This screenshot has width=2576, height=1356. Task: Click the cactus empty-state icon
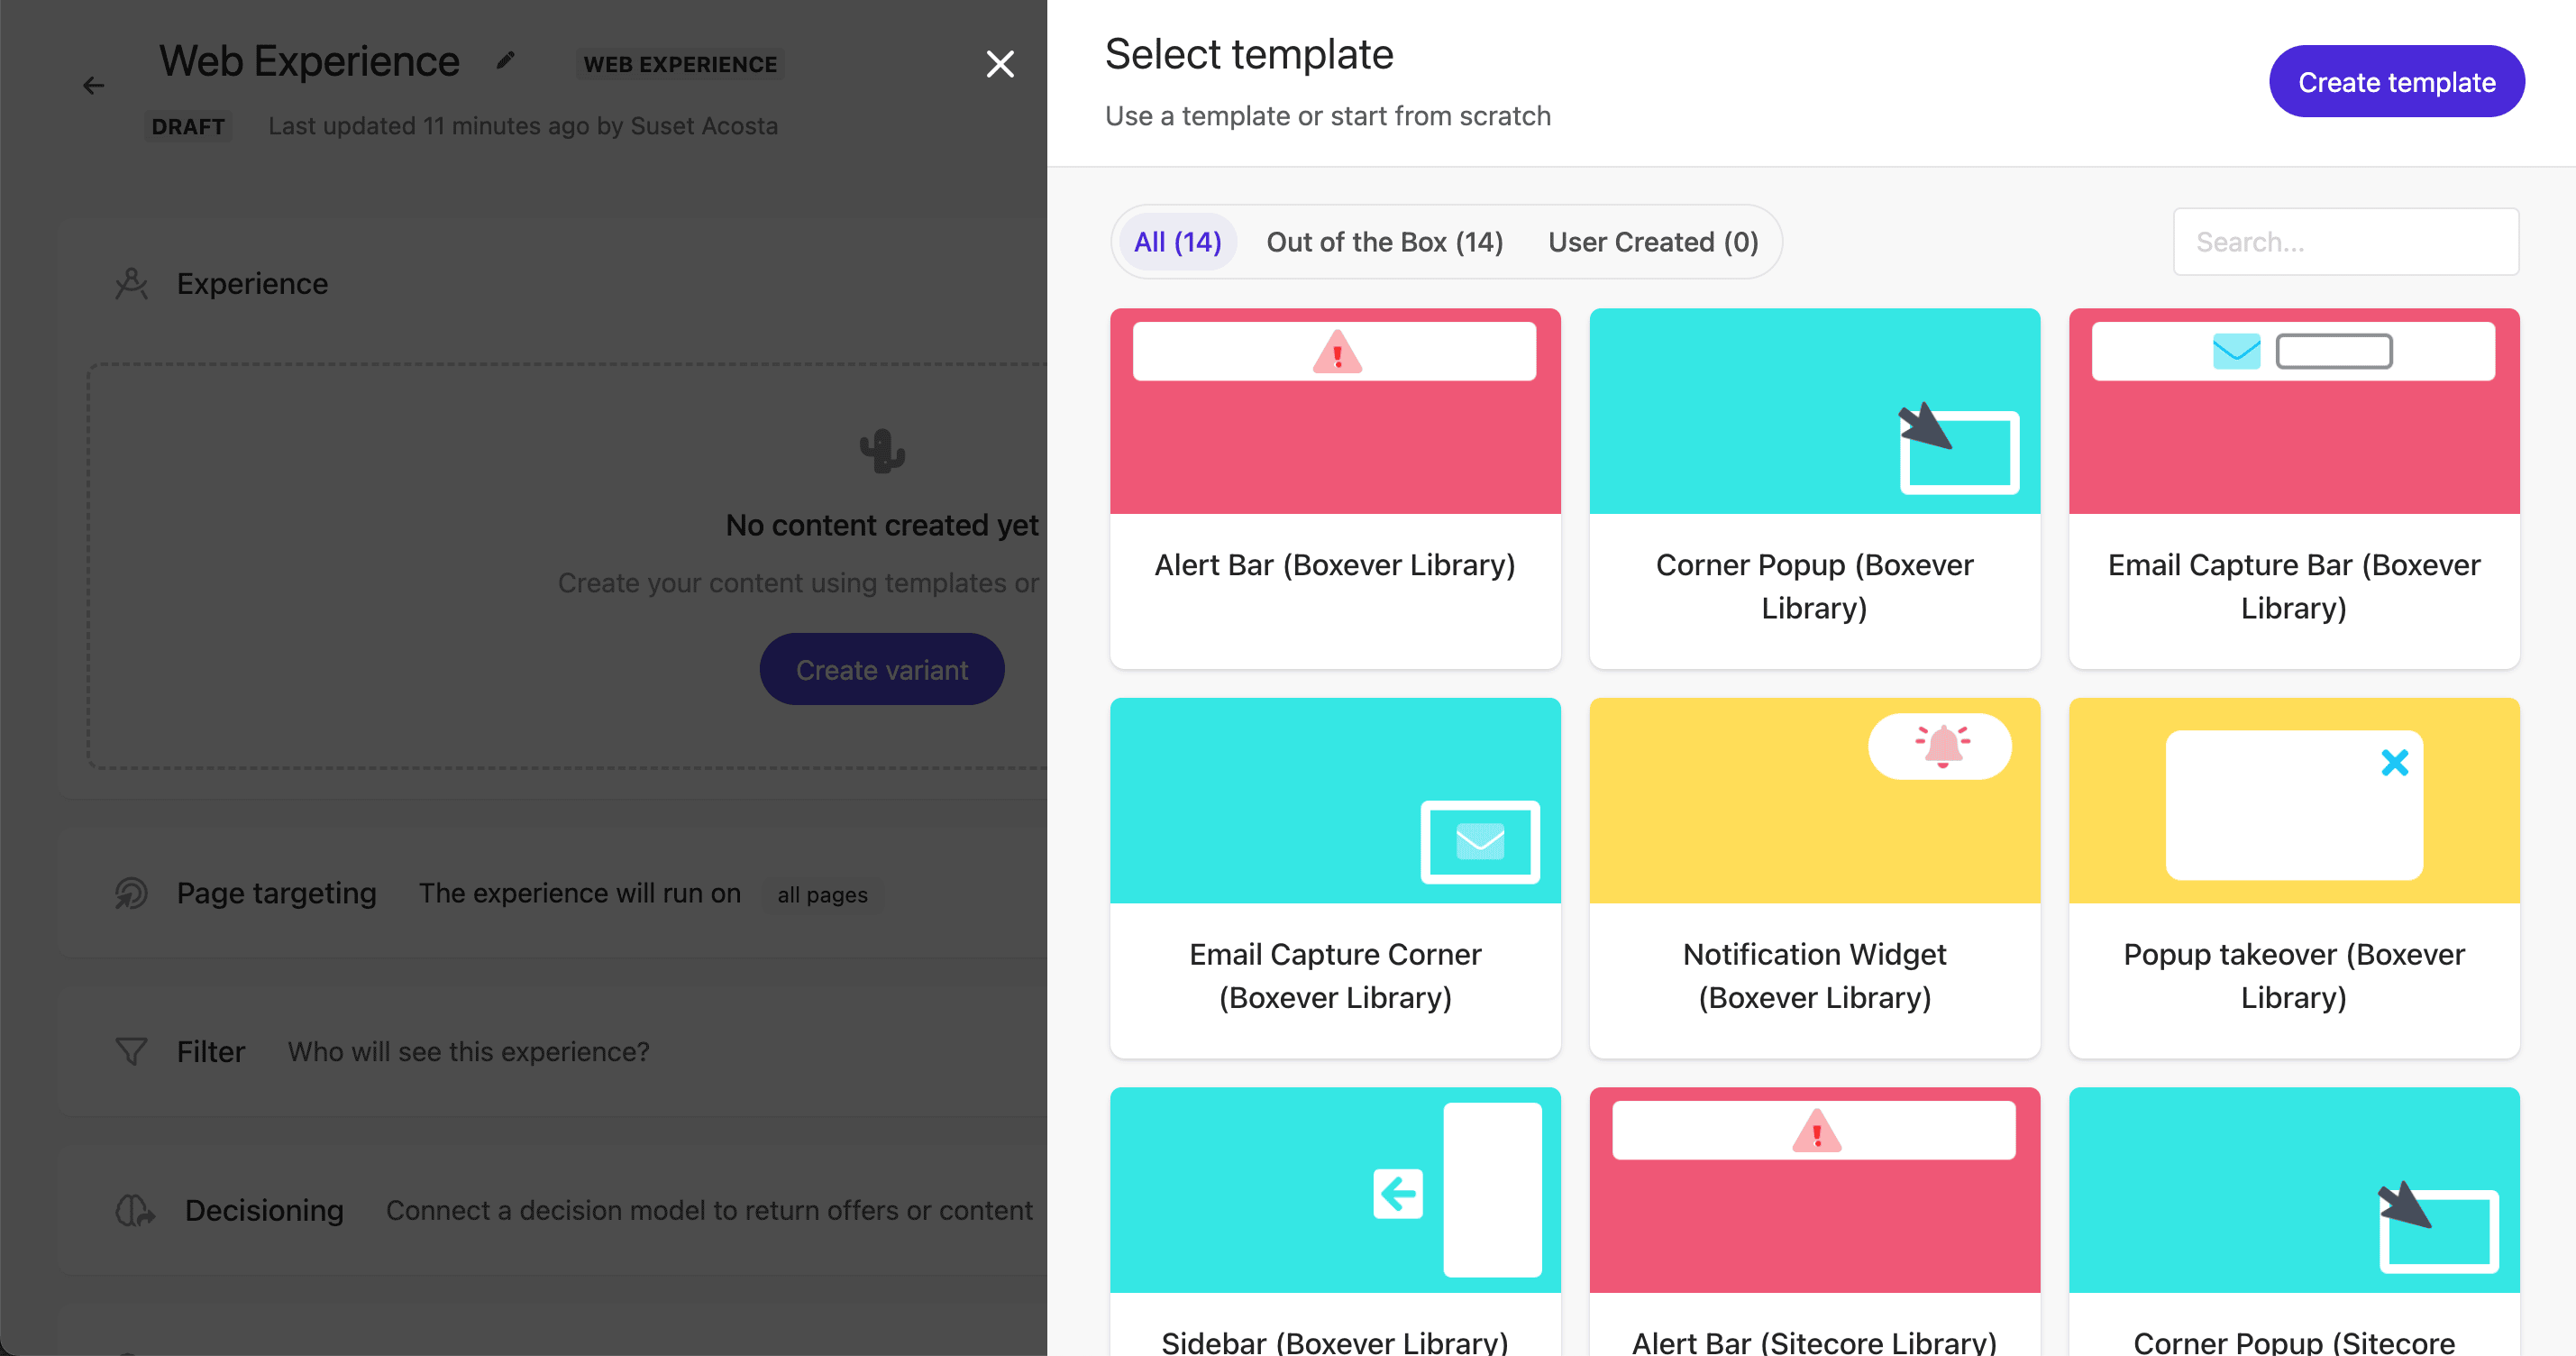pos(882,451)
